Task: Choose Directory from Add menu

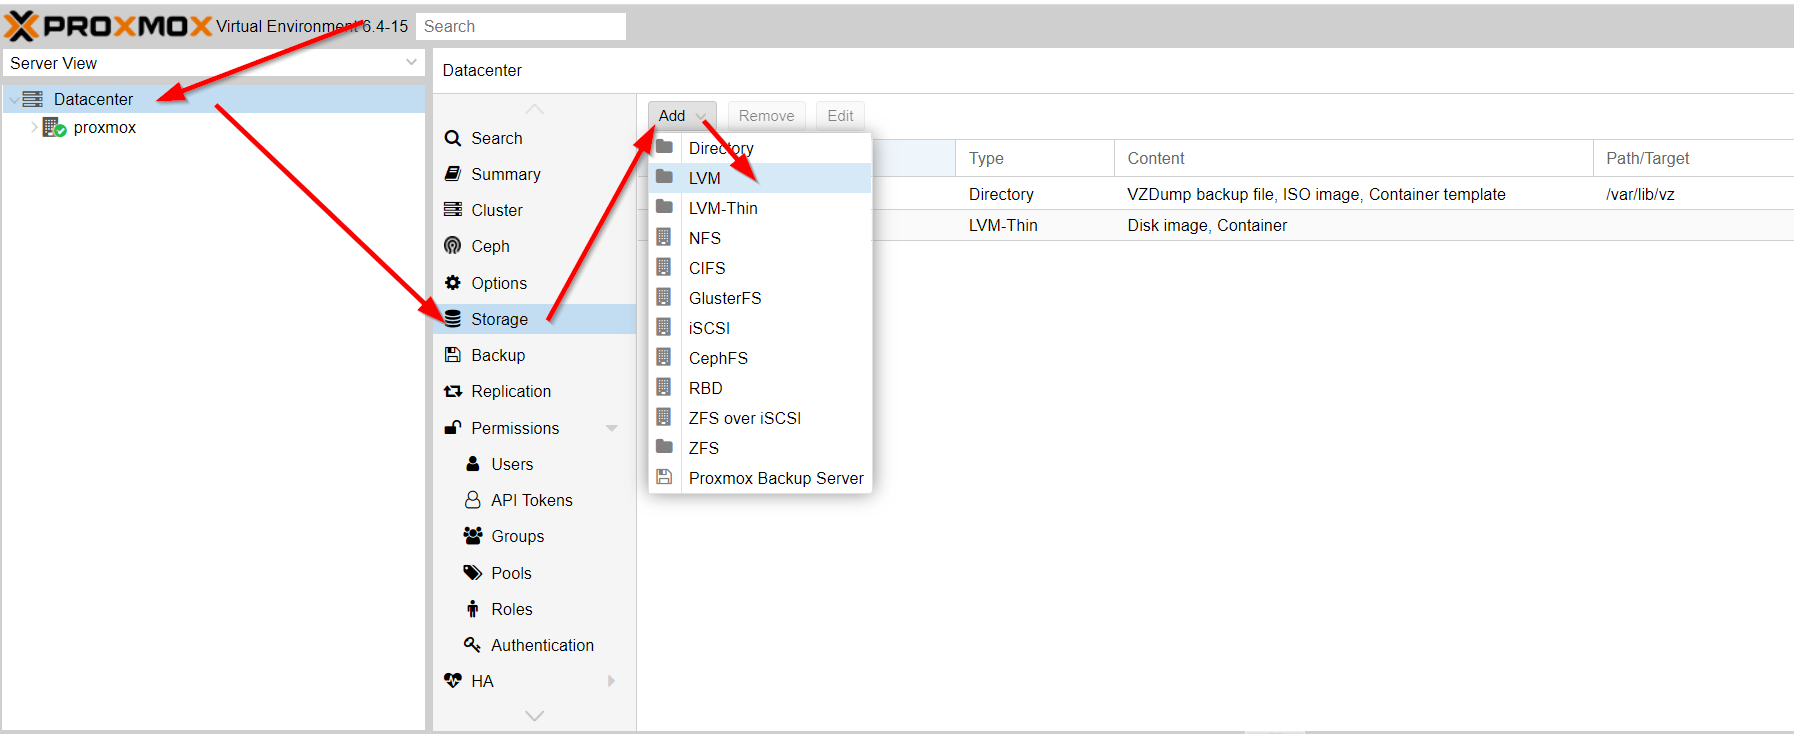Action: tap(760, 148)
